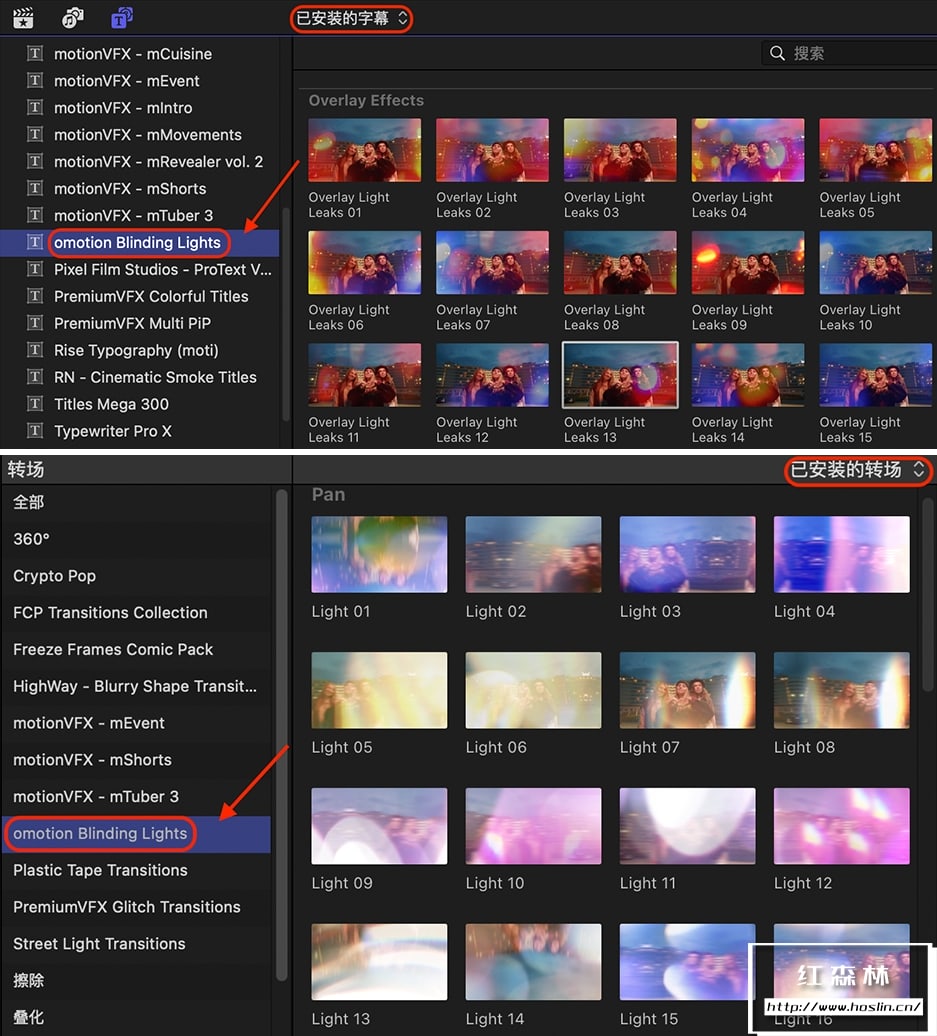937x1036 pixels.
Task: Click the title icon beside mRevealer vol. 2
Action: pos(35,161)
